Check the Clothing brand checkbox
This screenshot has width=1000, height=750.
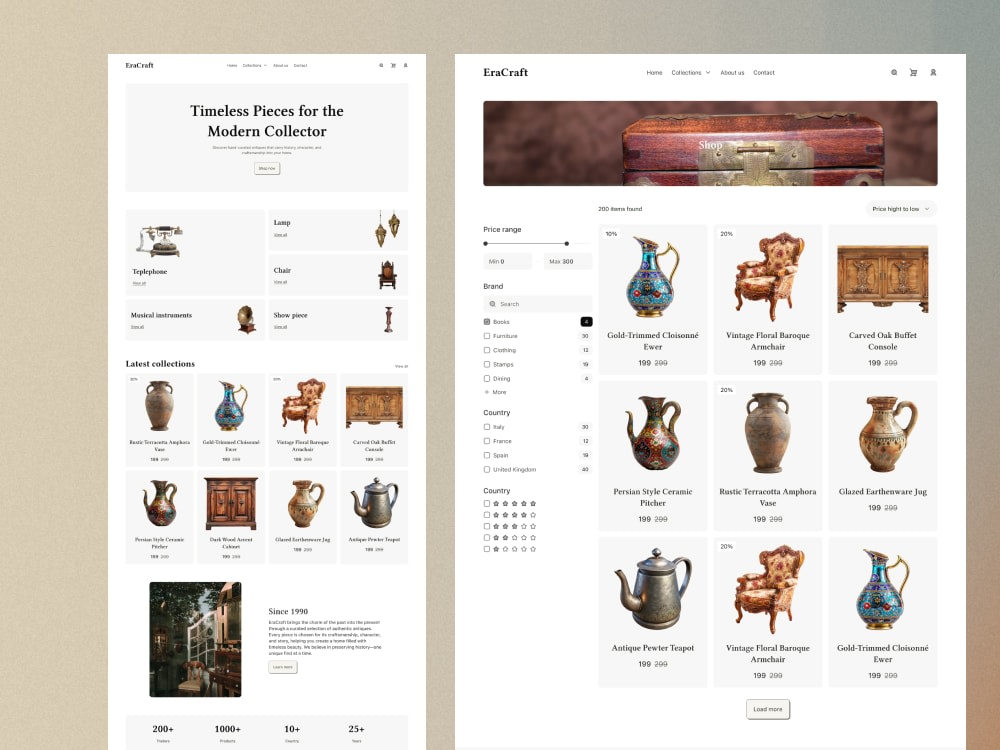[x=487, y=350]
